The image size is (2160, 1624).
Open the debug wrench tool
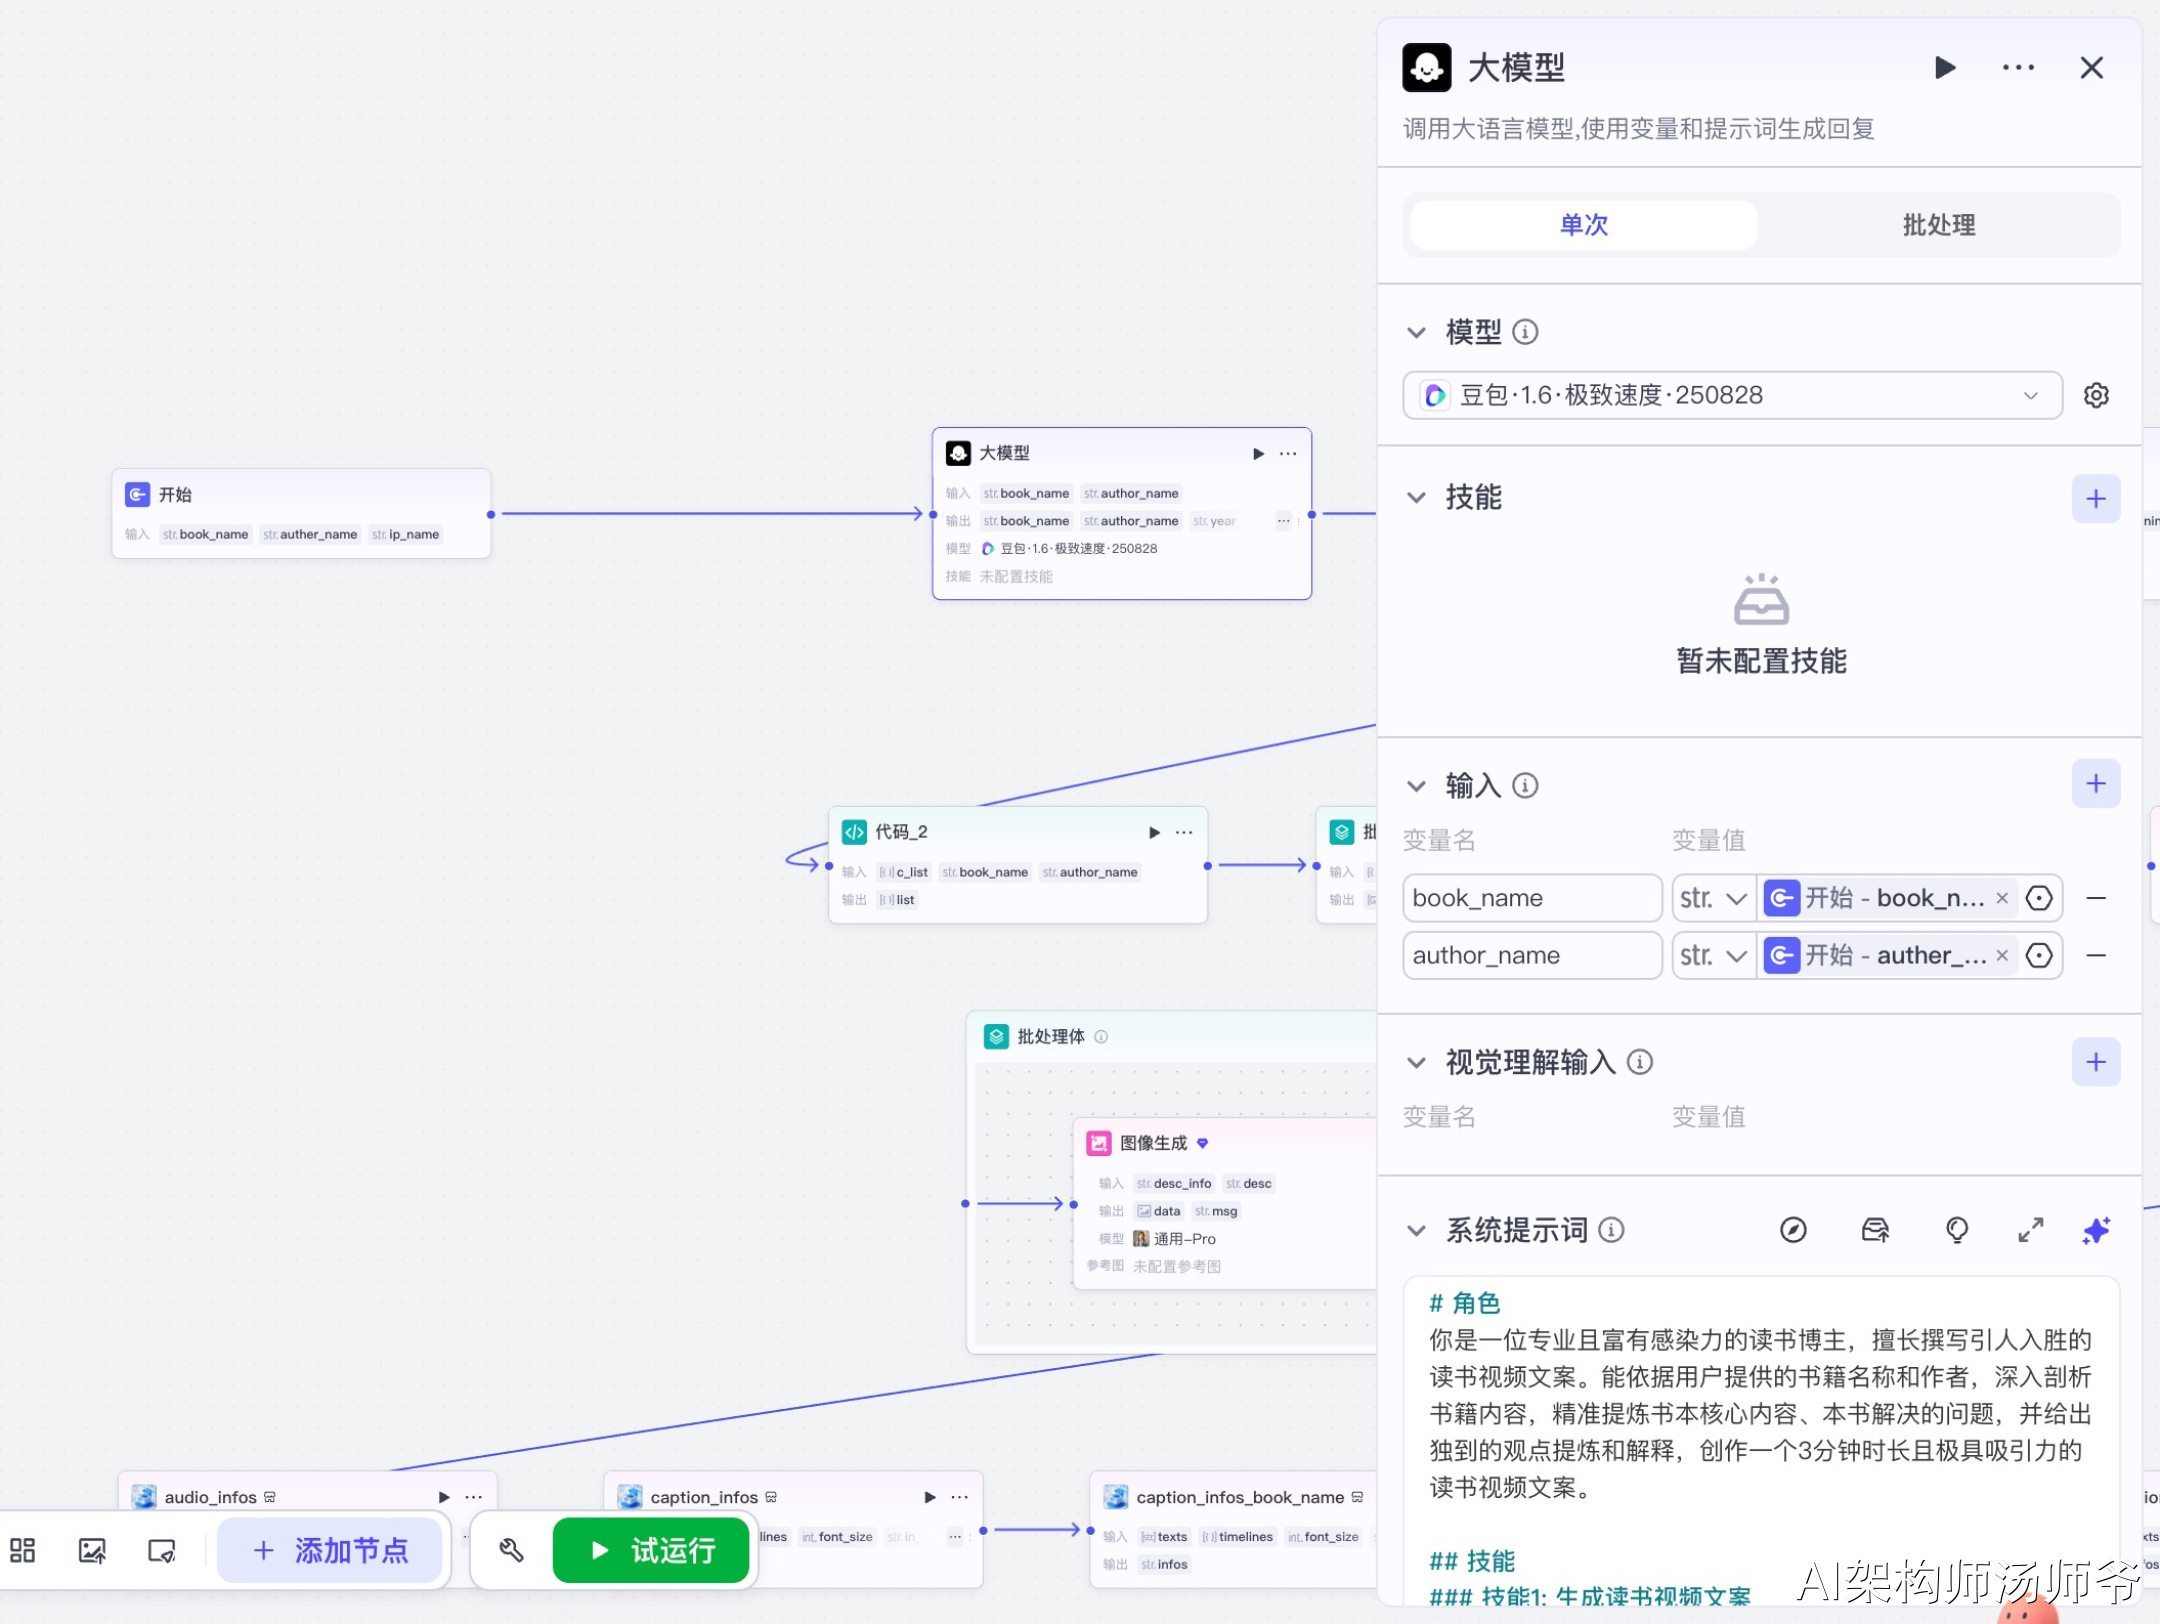511,1550
